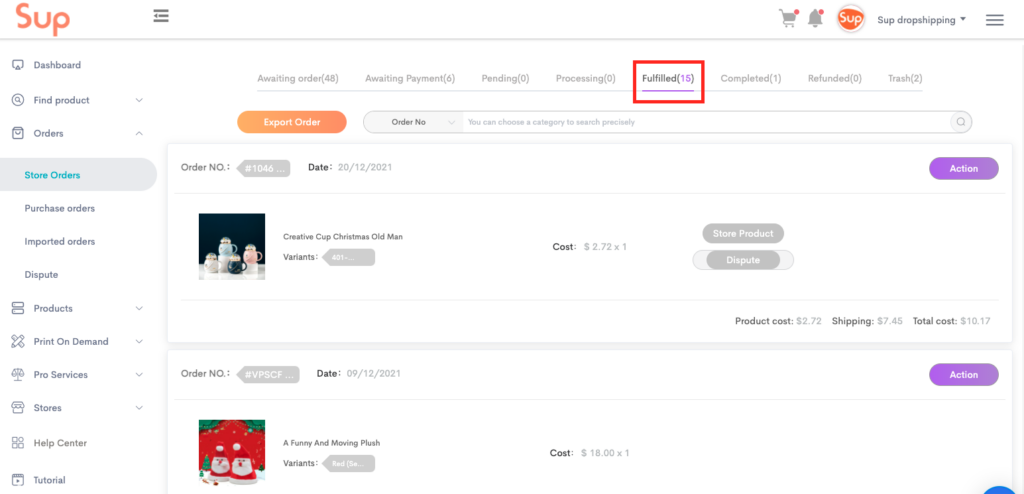Collapse the sidebar with menu-fold icon
This screenshot has width=1024, height=494.
161,16
